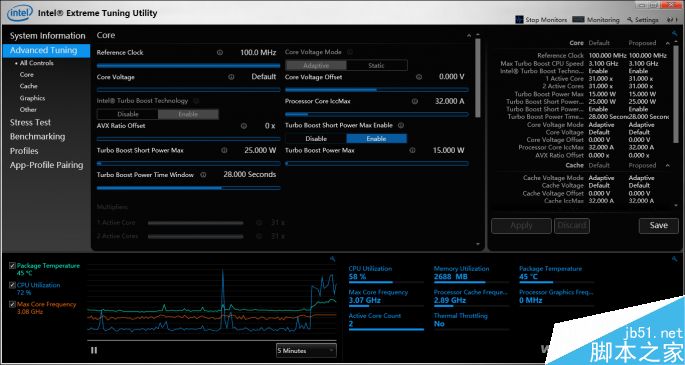Screen dimensions: 685x365
Task: Uncheck the Package Temperature graph checkbox
Action: (12, 265)
